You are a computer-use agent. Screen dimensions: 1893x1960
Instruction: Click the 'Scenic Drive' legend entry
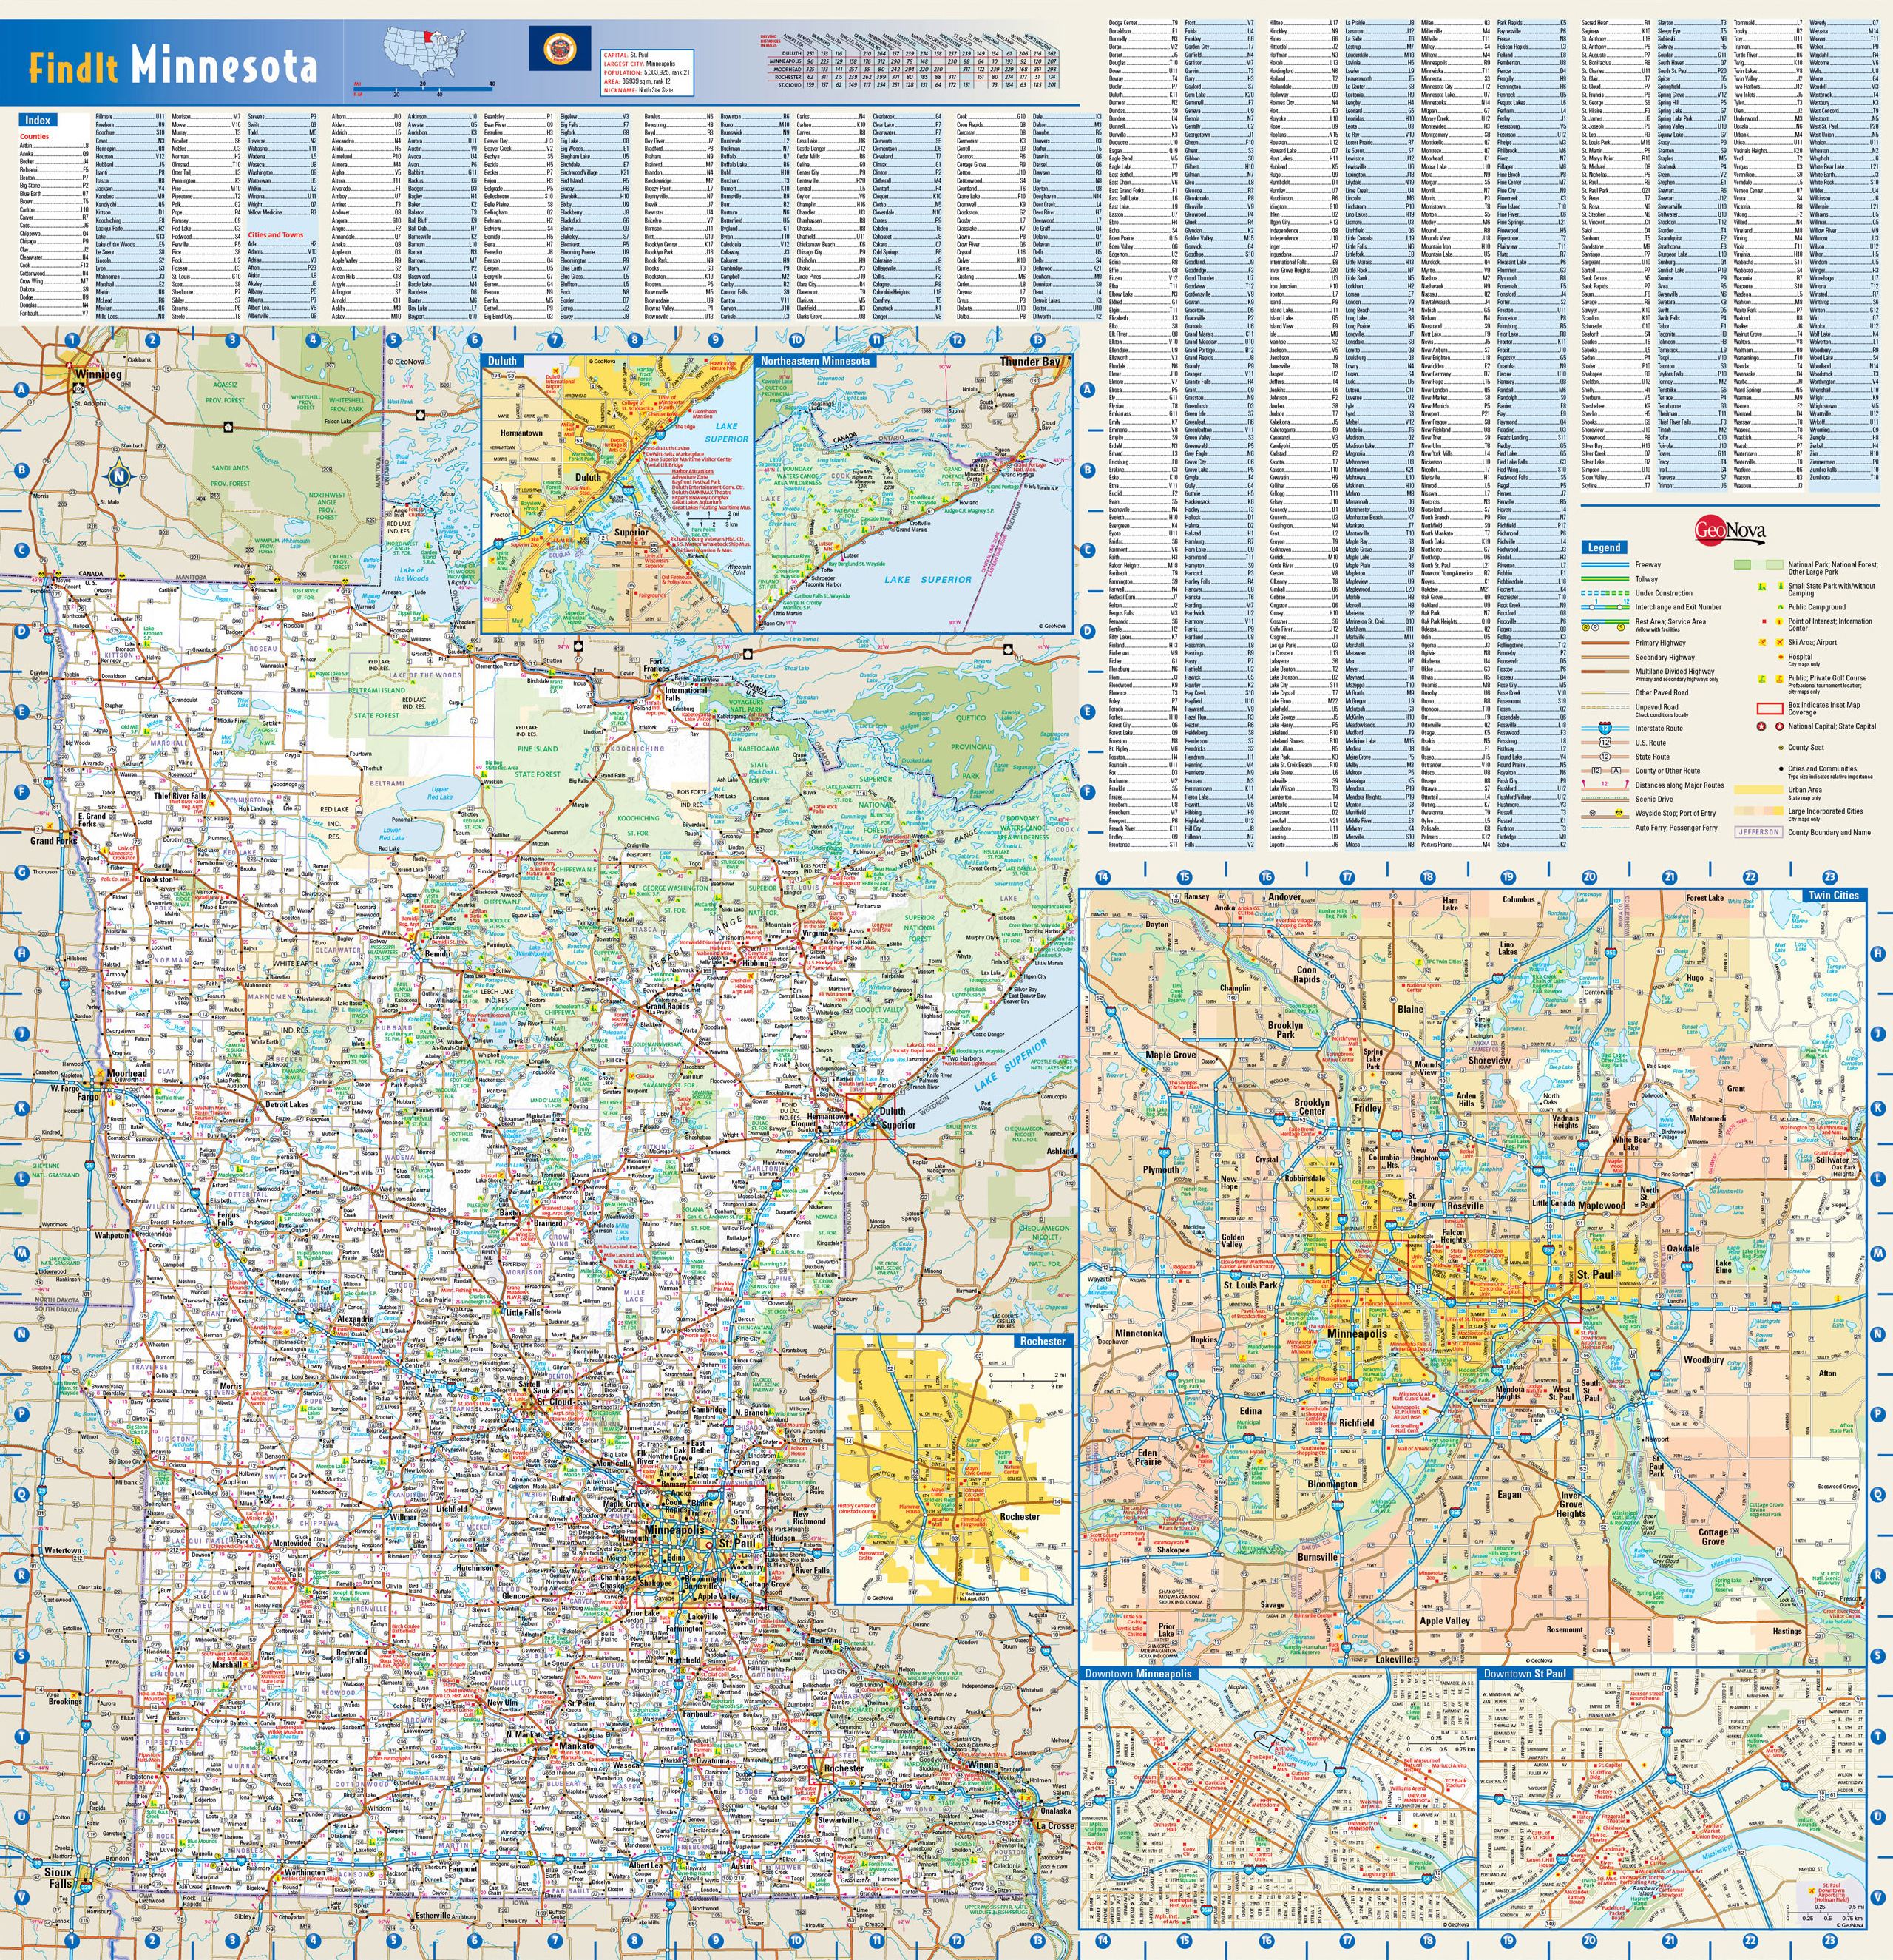pos(1655,799)
